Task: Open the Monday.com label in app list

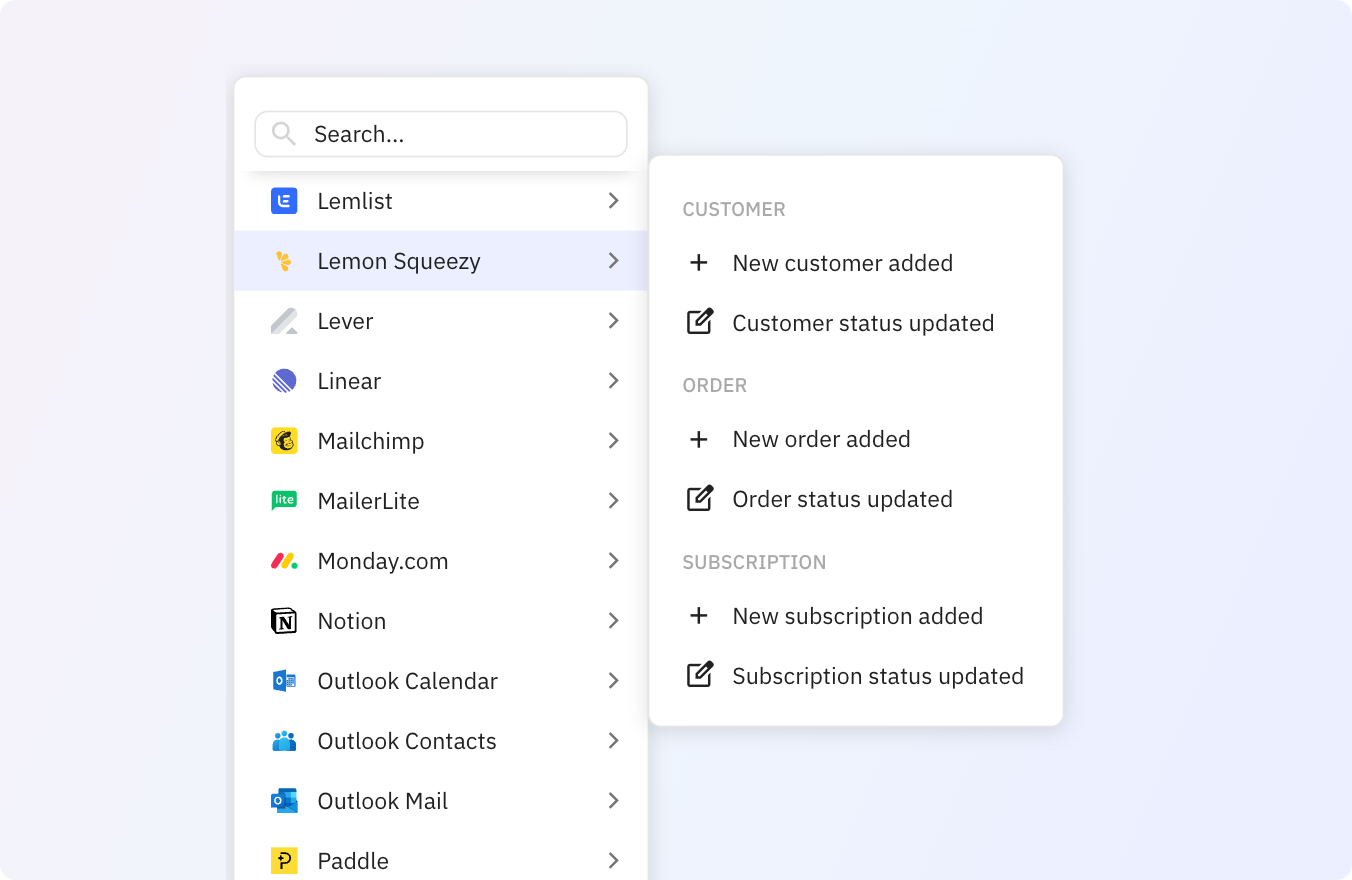Action: [x=383, y=561]
